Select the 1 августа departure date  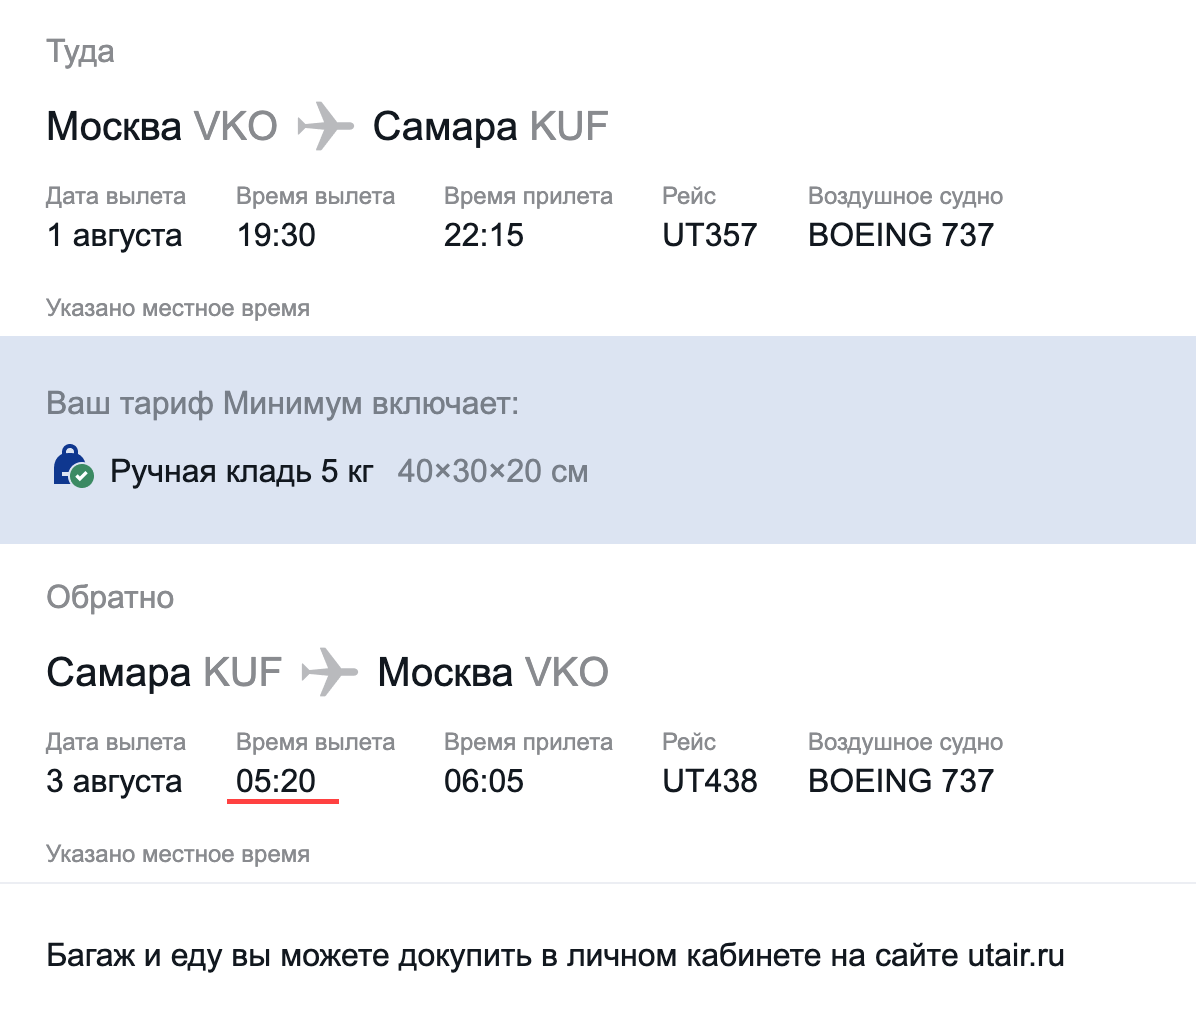tap(114, 235)
